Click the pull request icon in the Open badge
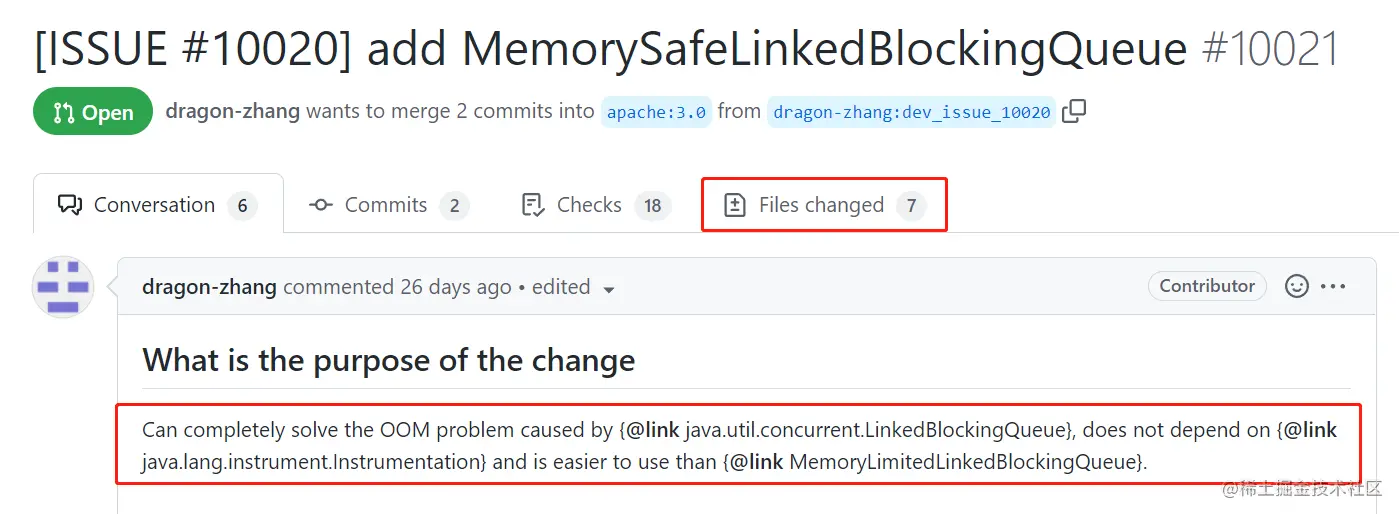Viewport: 1399px width, 514px height. click(64, 113)
